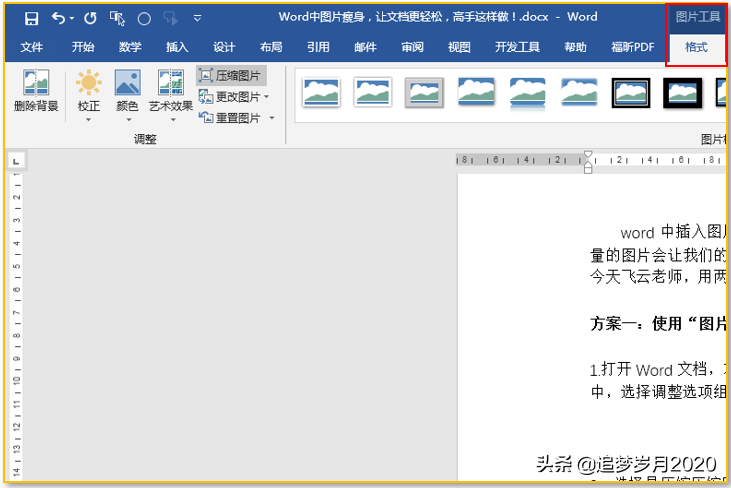Open Customize Quick Access Toolbar dropdown
This screenshot has width=731, height=488.
tap(197, 19)
